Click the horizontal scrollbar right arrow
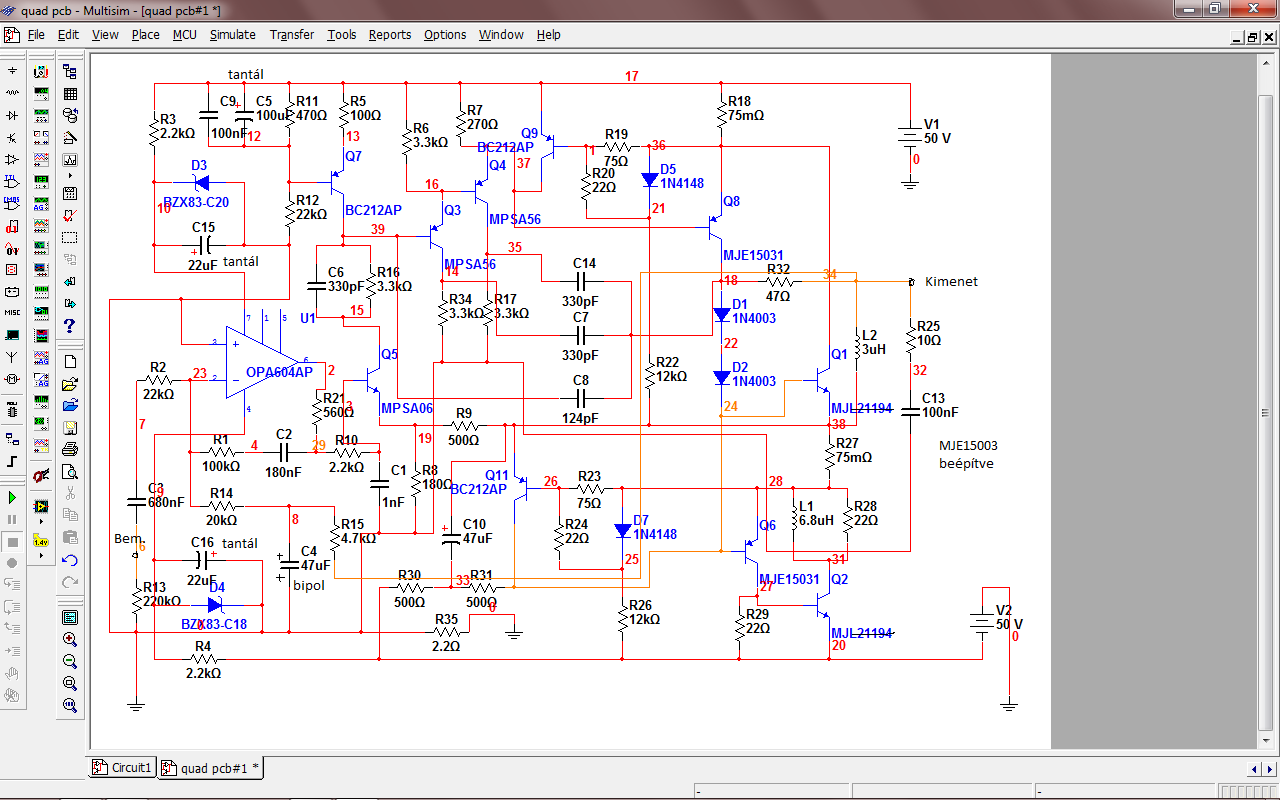The width and height of the screenshot is (1280, 800). pyautogui.click(x=1271, y=769)
